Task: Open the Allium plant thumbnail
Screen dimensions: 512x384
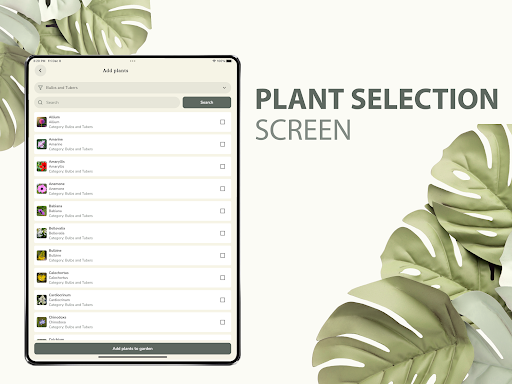Action: pyautogui.click(x=42, y=122)
